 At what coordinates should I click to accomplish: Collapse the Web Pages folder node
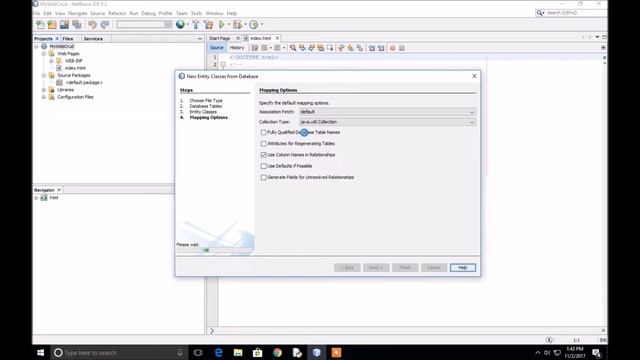click(x=44, y=54)
